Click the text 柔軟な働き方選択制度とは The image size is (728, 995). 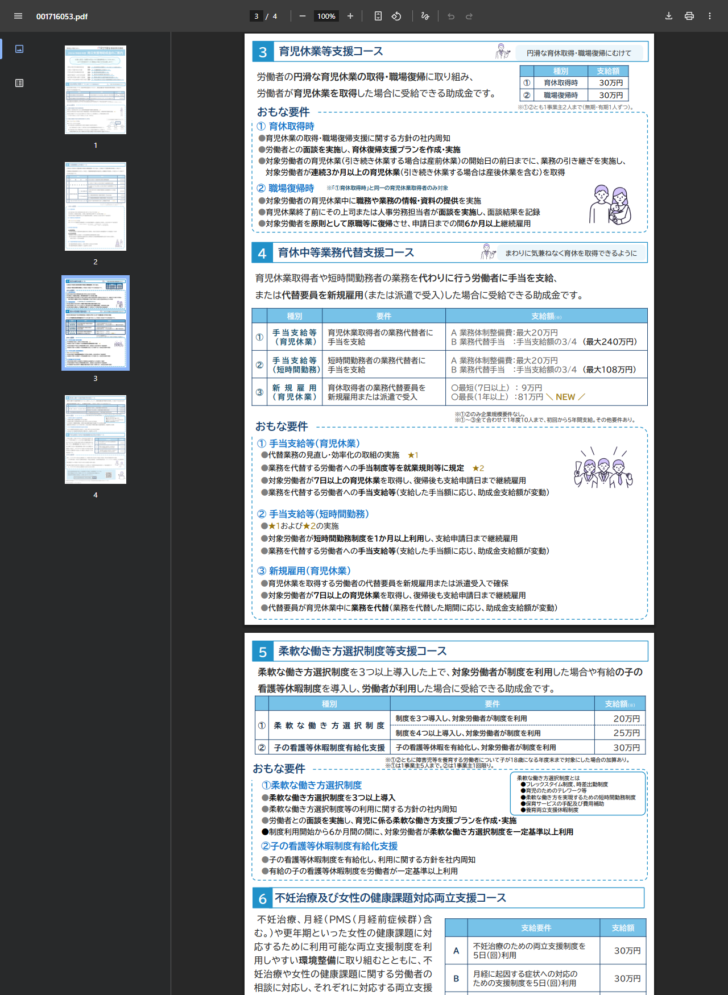coord(548,778)
